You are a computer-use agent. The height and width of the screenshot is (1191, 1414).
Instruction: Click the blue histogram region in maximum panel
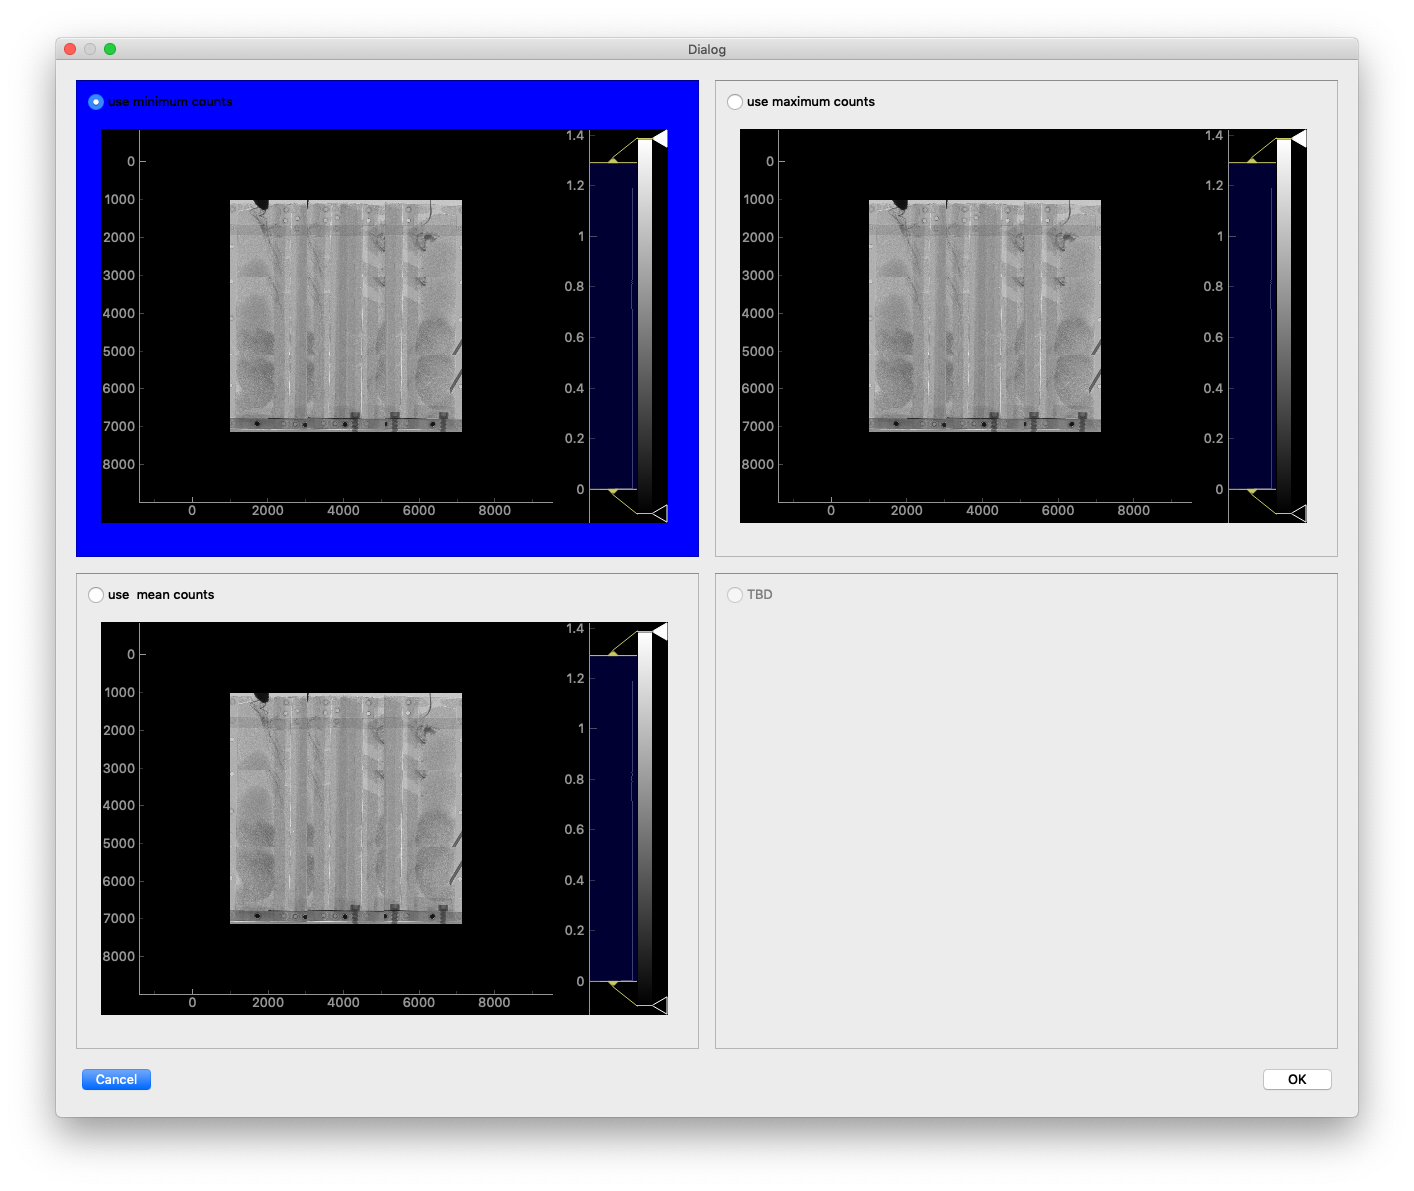coord(1251,325)
